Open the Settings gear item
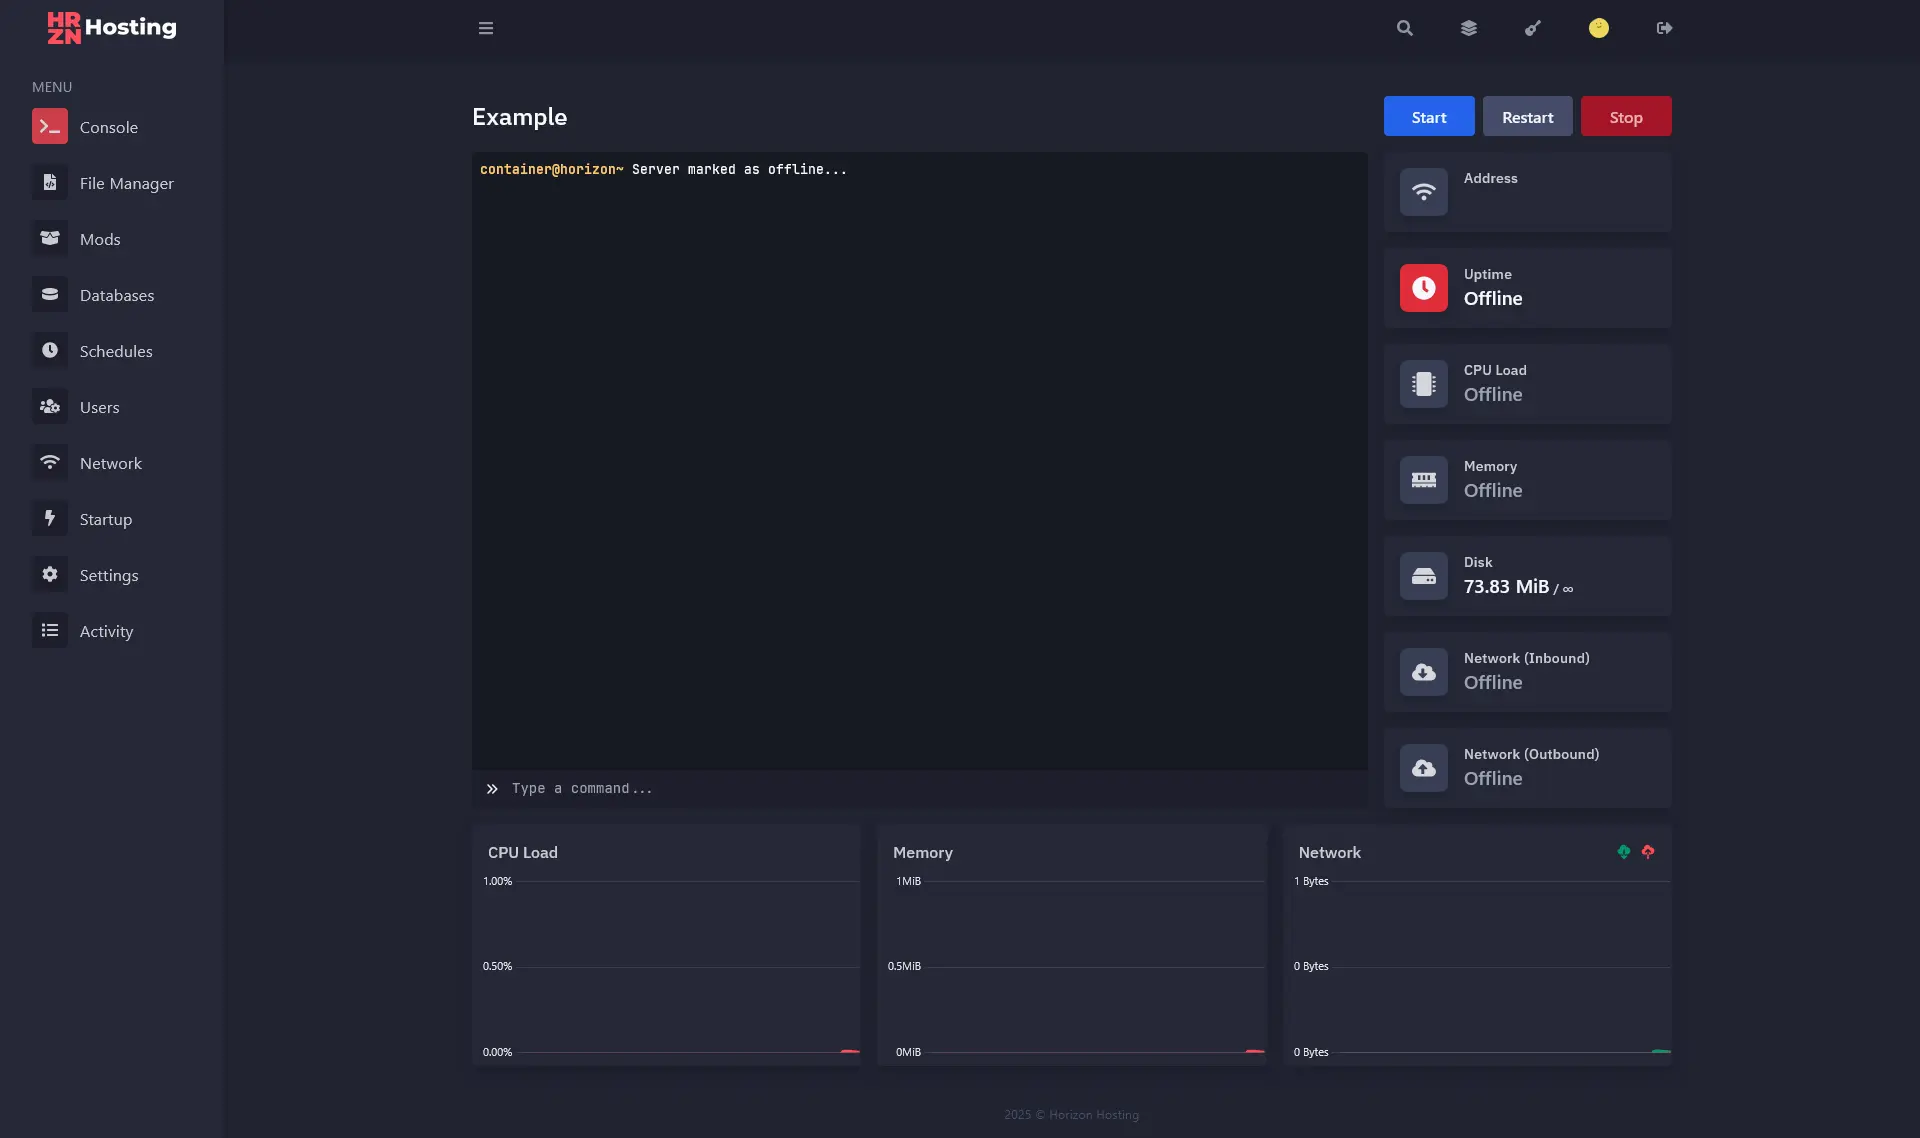This screenshot has height=1138, width=1920. tap(108, 575)
